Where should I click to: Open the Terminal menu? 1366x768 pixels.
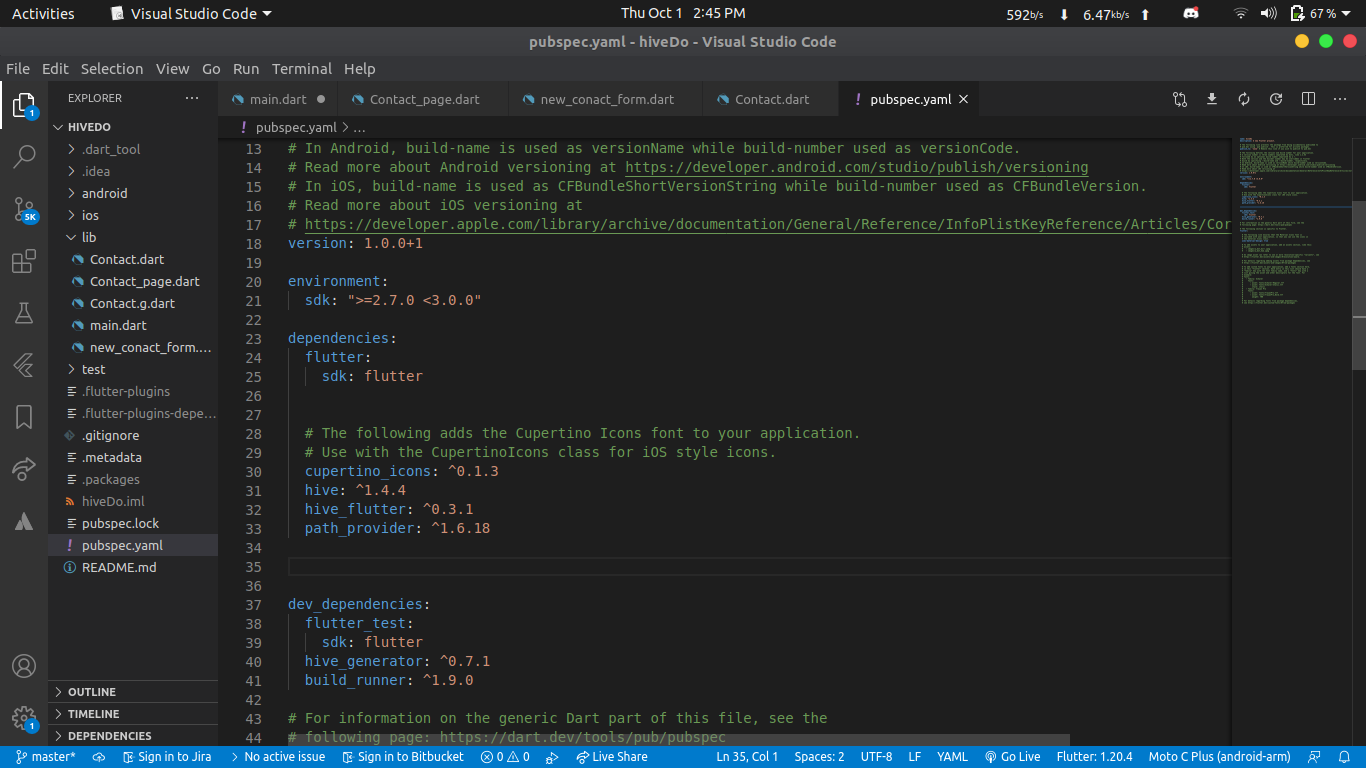tap(302, 69)
